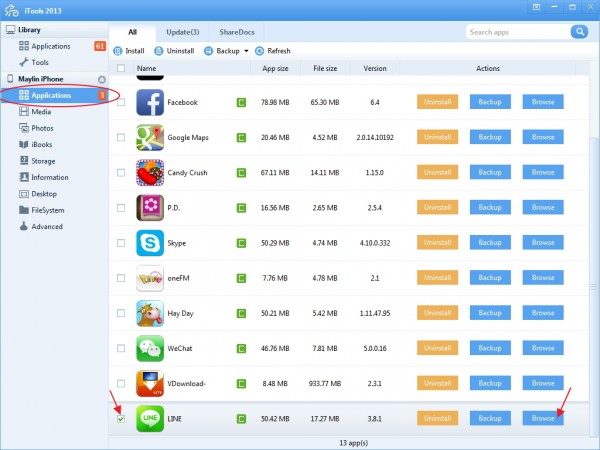Open iBooks in the sidebar

(x=43, y=144)
